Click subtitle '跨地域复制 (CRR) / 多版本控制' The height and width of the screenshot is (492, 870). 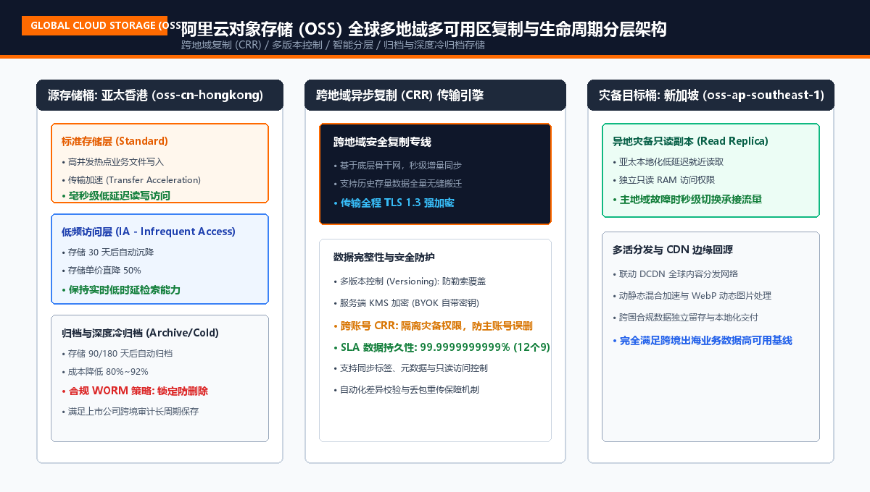point(251,45)
